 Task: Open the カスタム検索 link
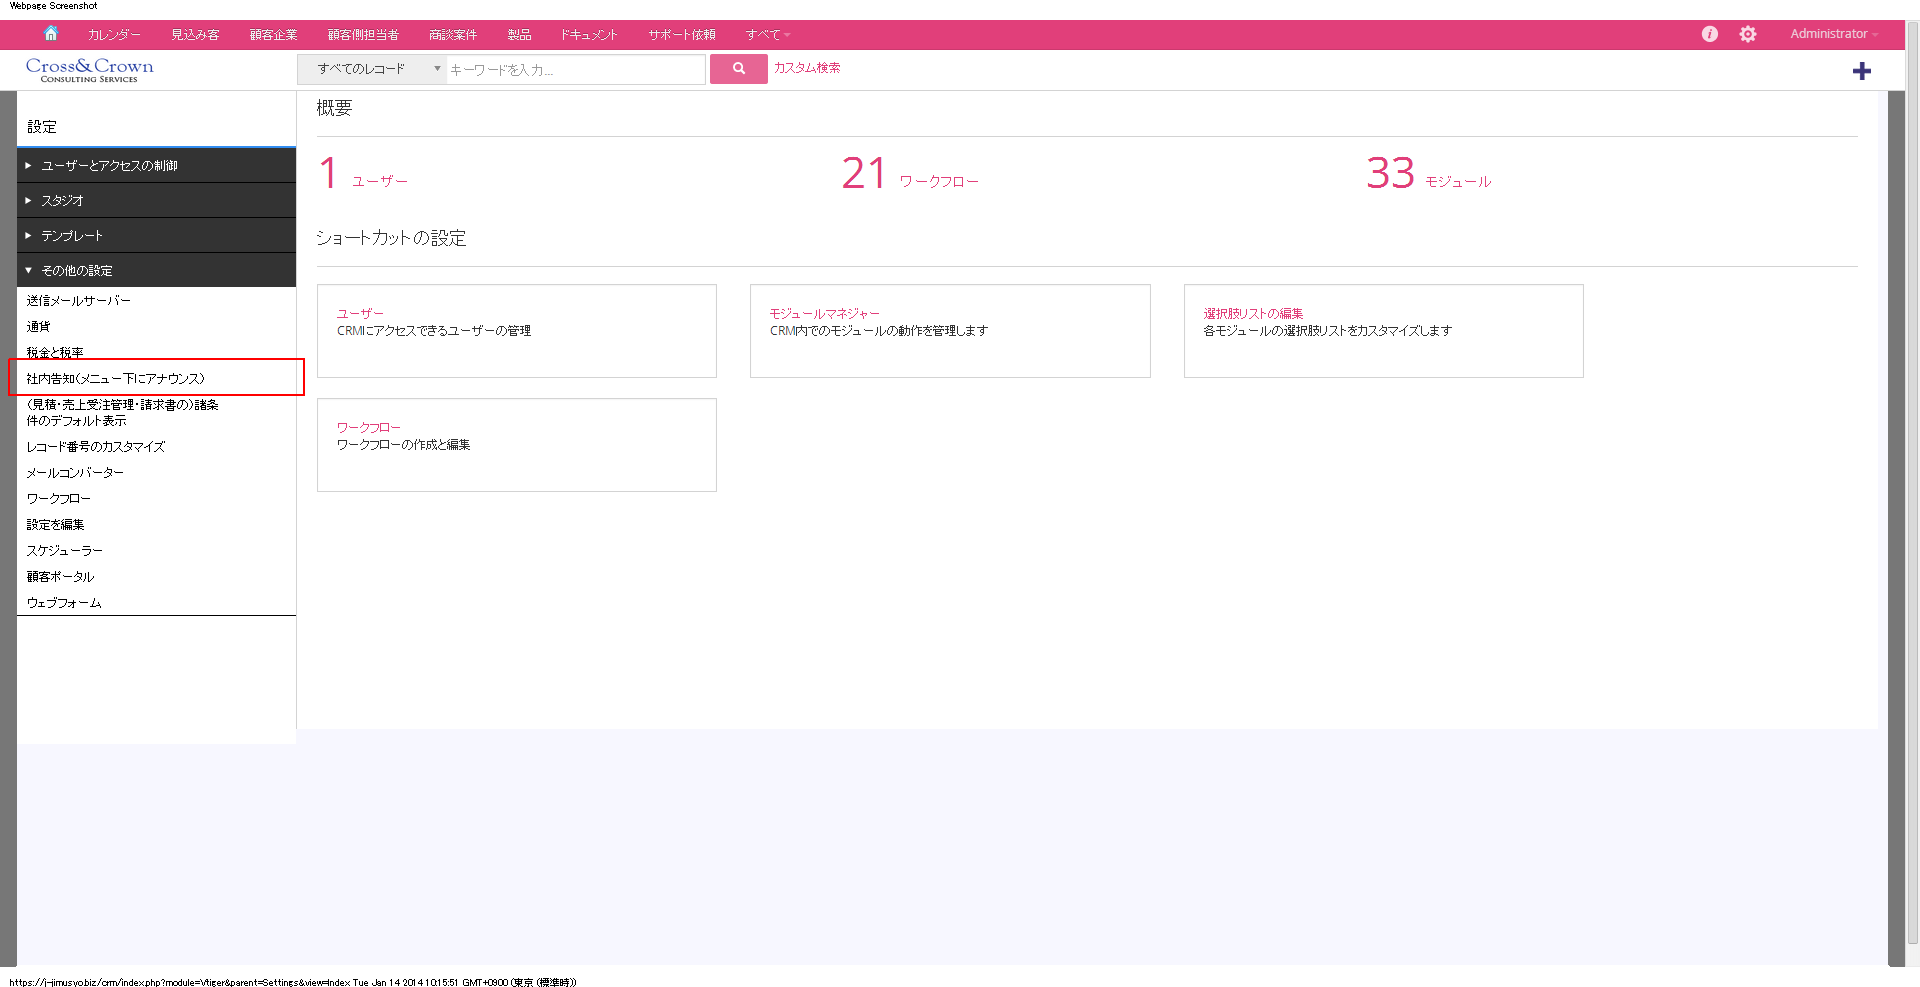click(x=806, y=69)
